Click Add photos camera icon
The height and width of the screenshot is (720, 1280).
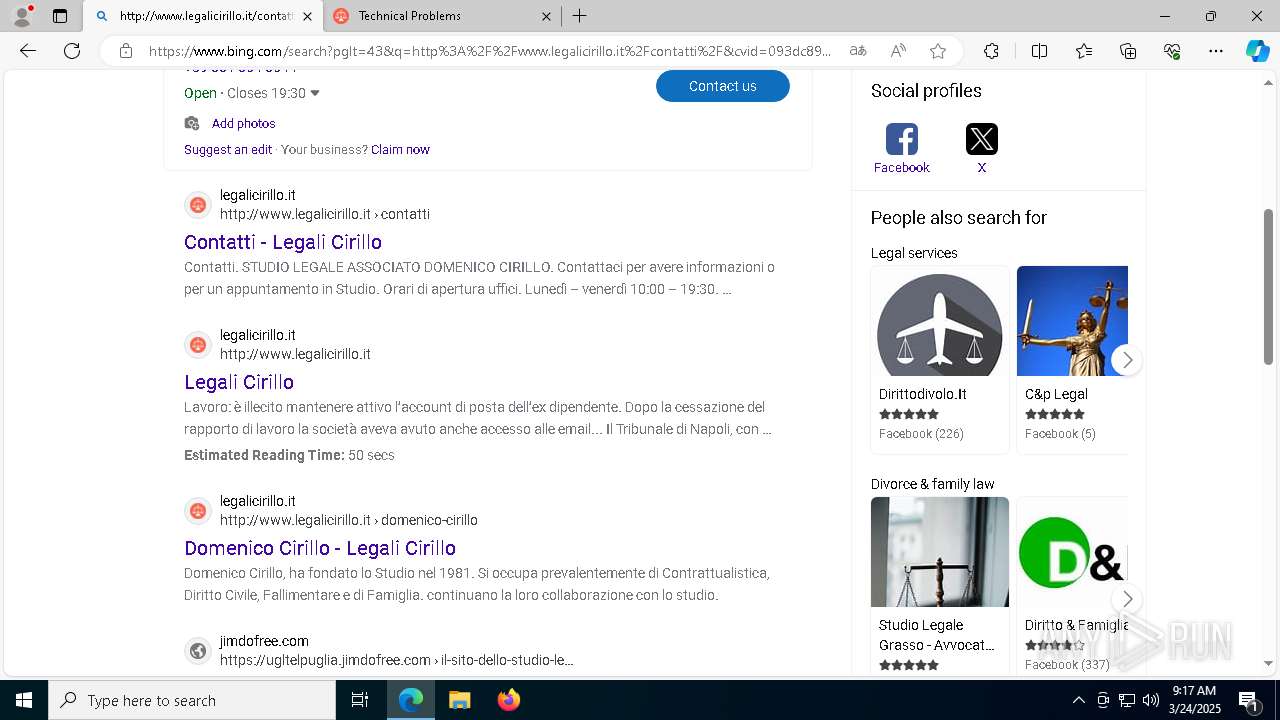coord(192,123)
